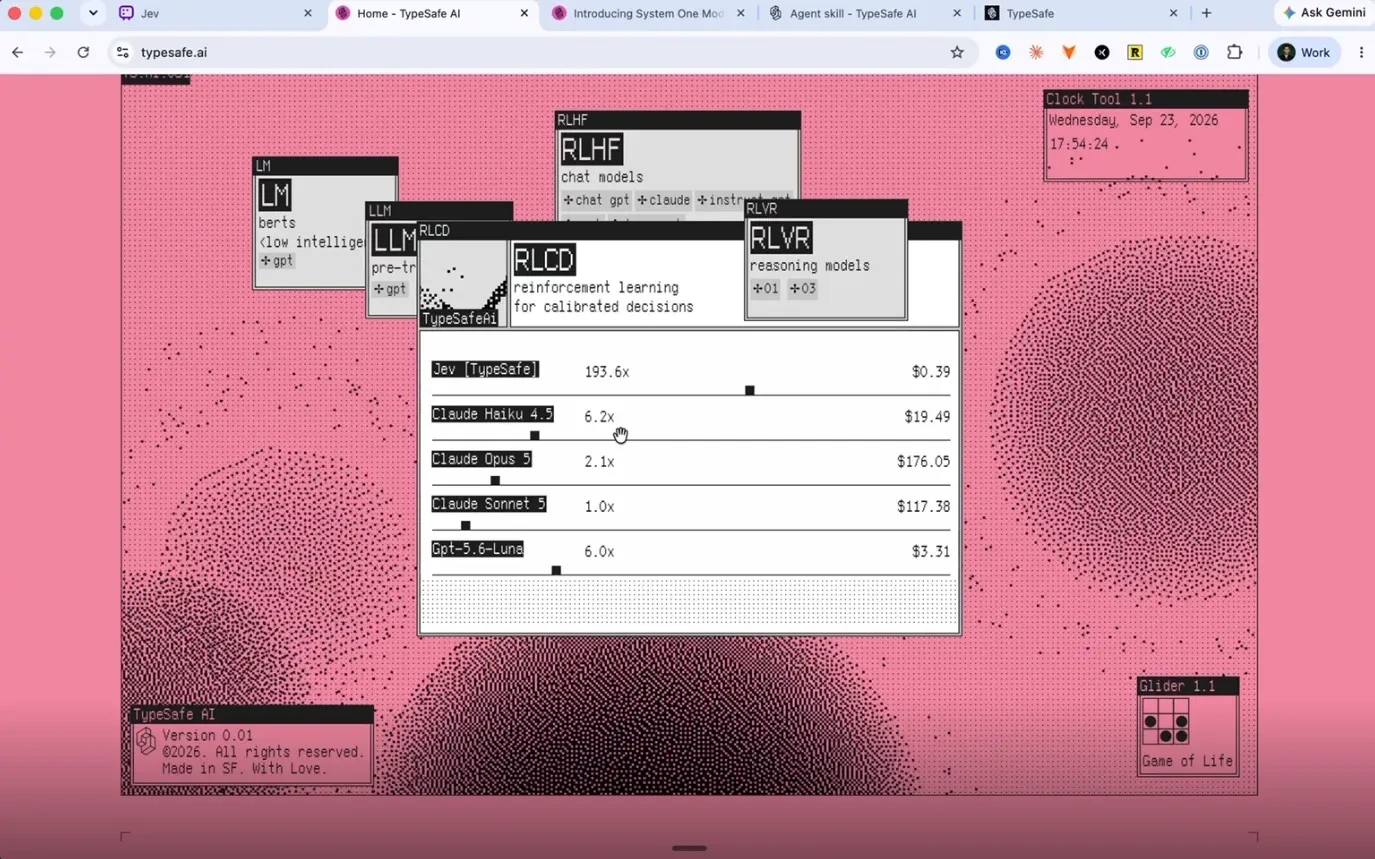This screenshot has height=859, width=1375.
Task: Open the Chrome extensions puzzle menu
Action: point(1235,53)
